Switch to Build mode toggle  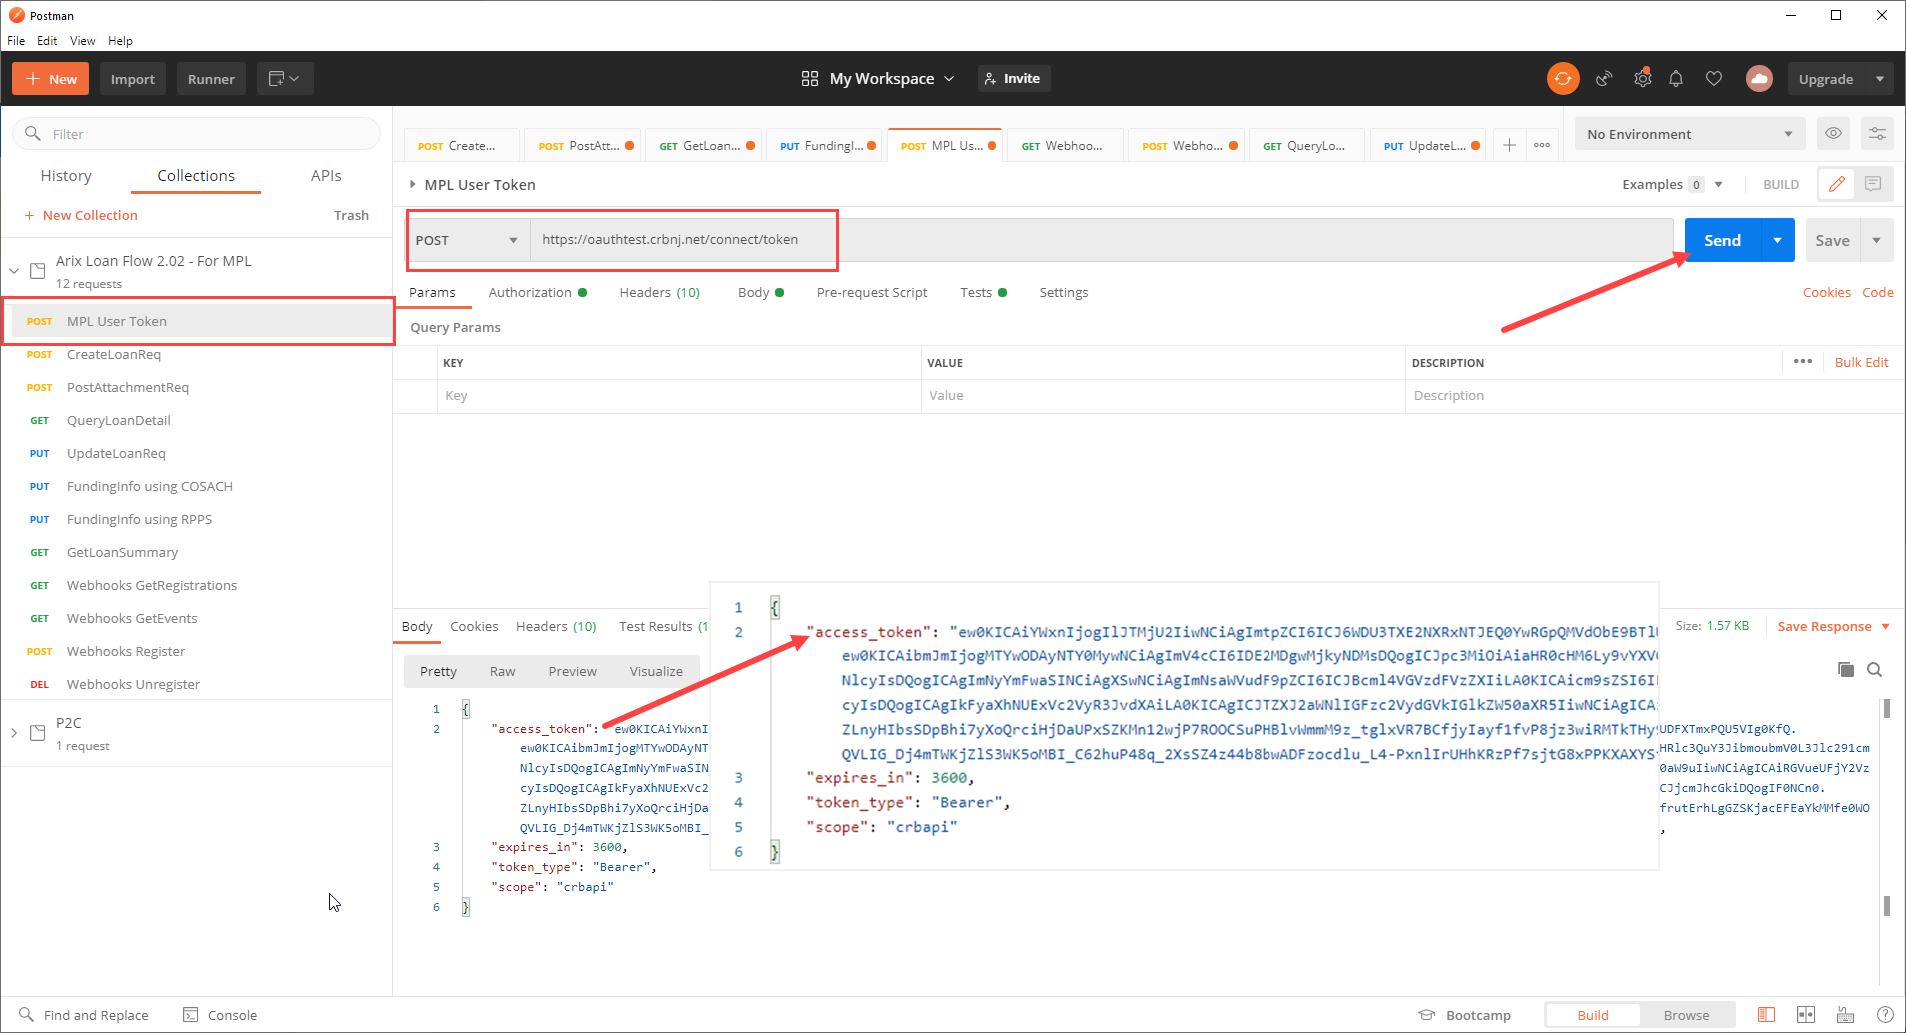(x=1593, y=1015)
